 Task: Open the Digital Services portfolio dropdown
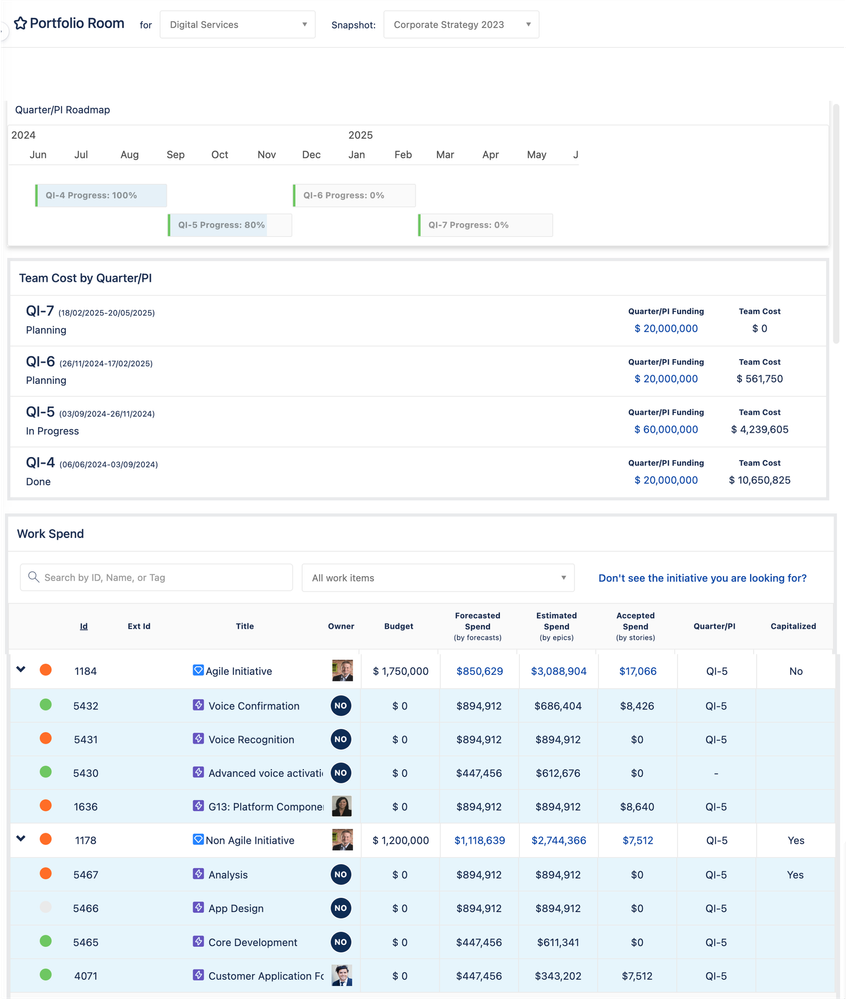pos(237,25)
